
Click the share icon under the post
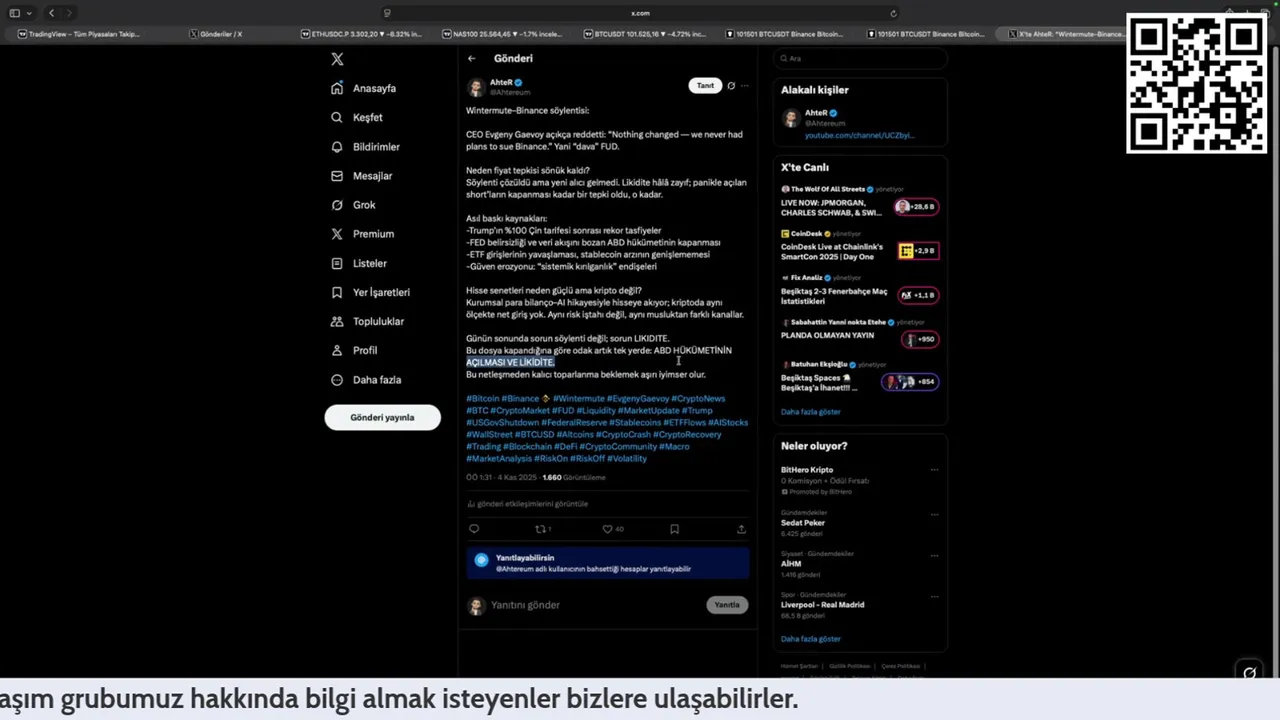pos(741,529)
